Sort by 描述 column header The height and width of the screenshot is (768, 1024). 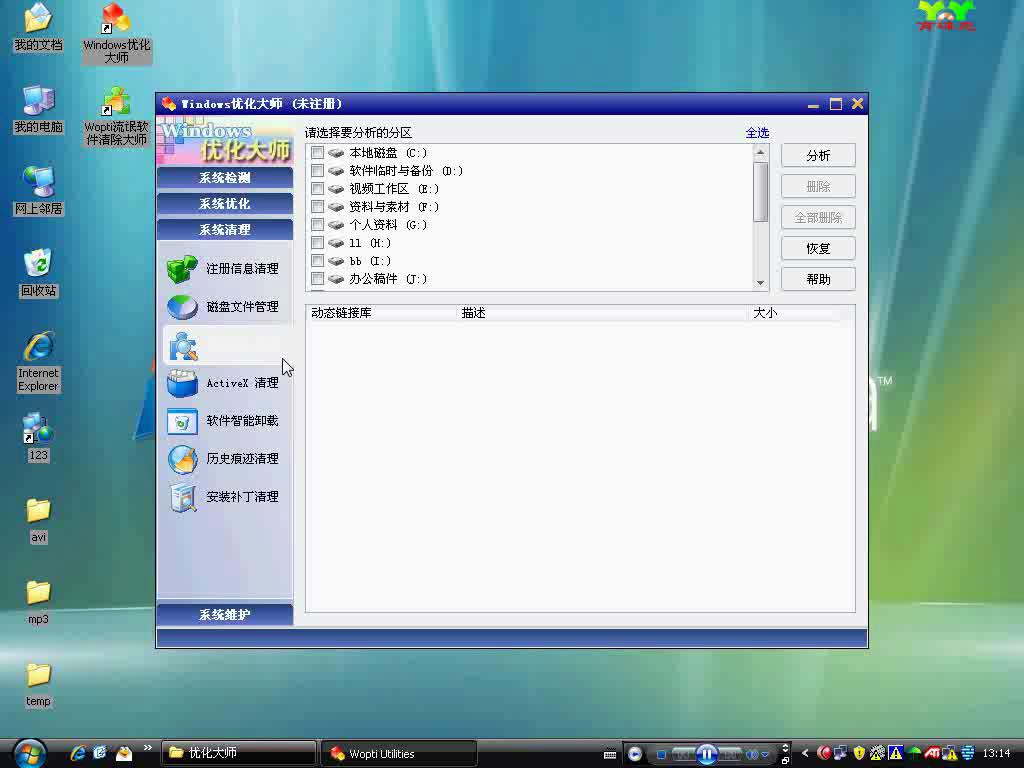tap(601, 313)
